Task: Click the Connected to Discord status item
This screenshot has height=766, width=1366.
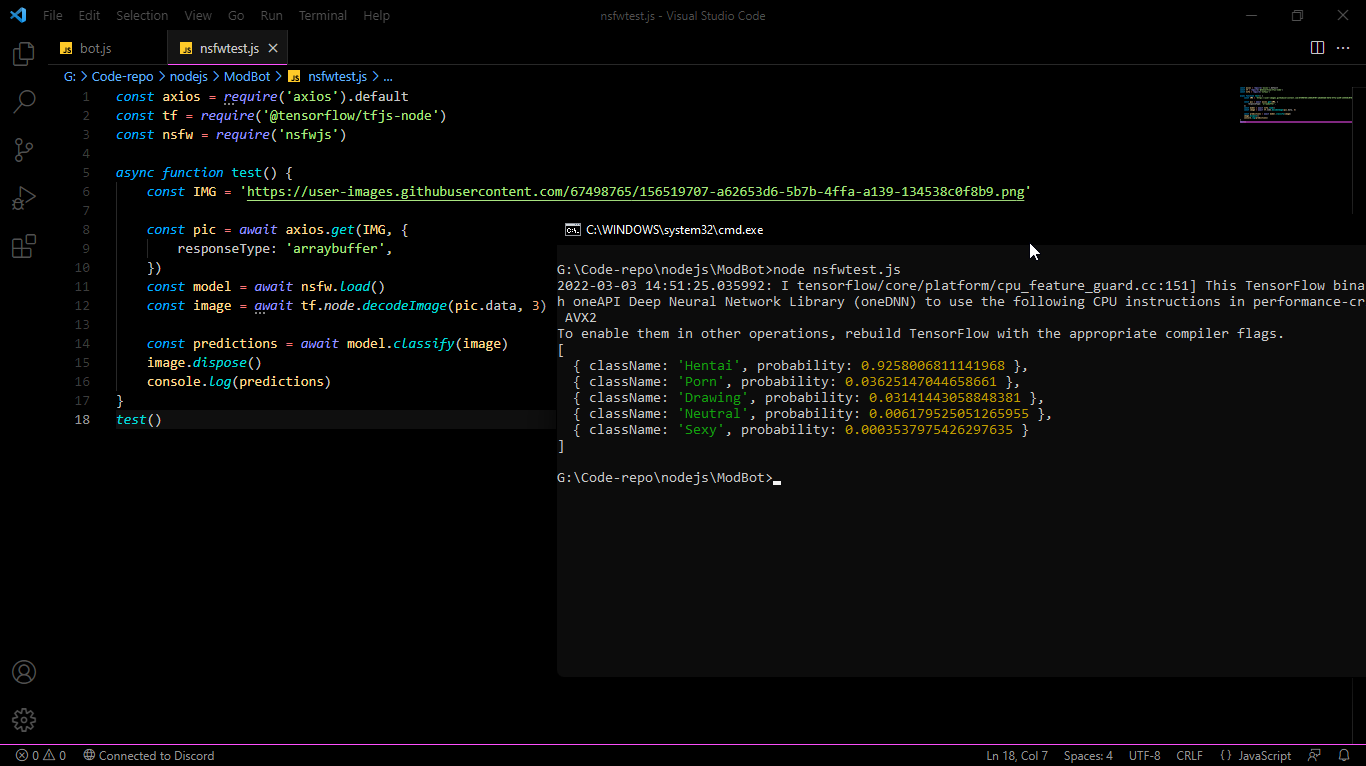Action: click(148, 756)
